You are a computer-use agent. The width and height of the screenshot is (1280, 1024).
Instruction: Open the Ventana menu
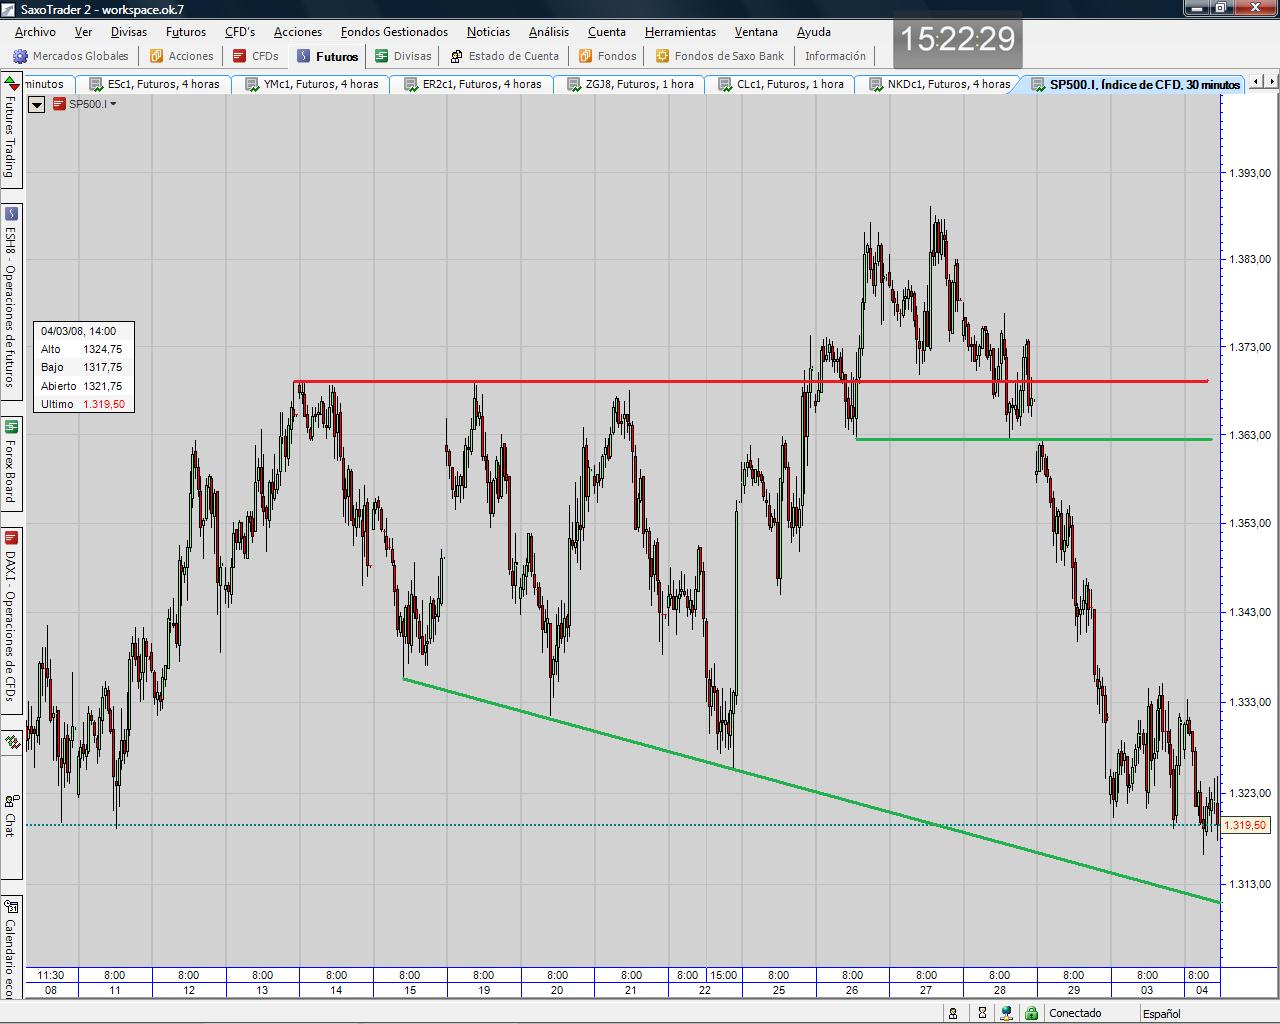click(x=756, y=32)
